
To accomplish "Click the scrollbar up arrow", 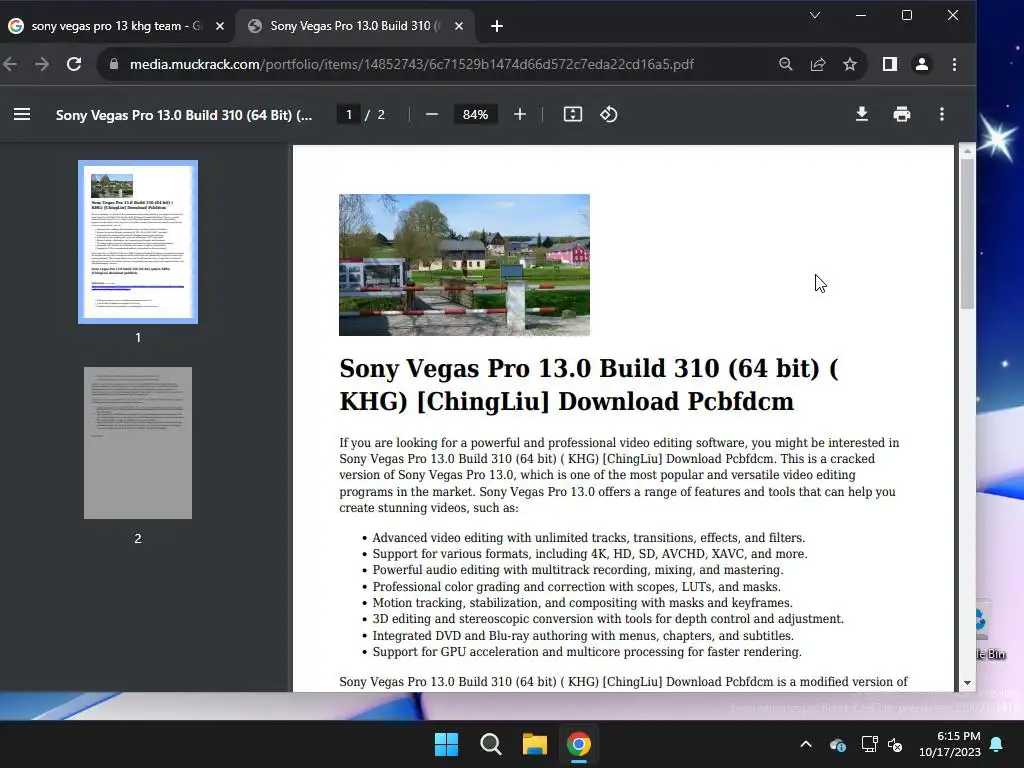I will 967,152.
